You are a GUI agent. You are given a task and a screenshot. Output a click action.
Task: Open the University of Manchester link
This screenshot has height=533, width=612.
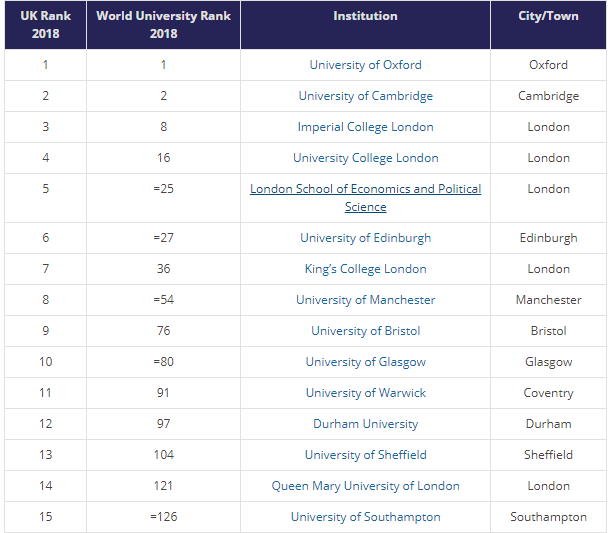pos(365,300)
